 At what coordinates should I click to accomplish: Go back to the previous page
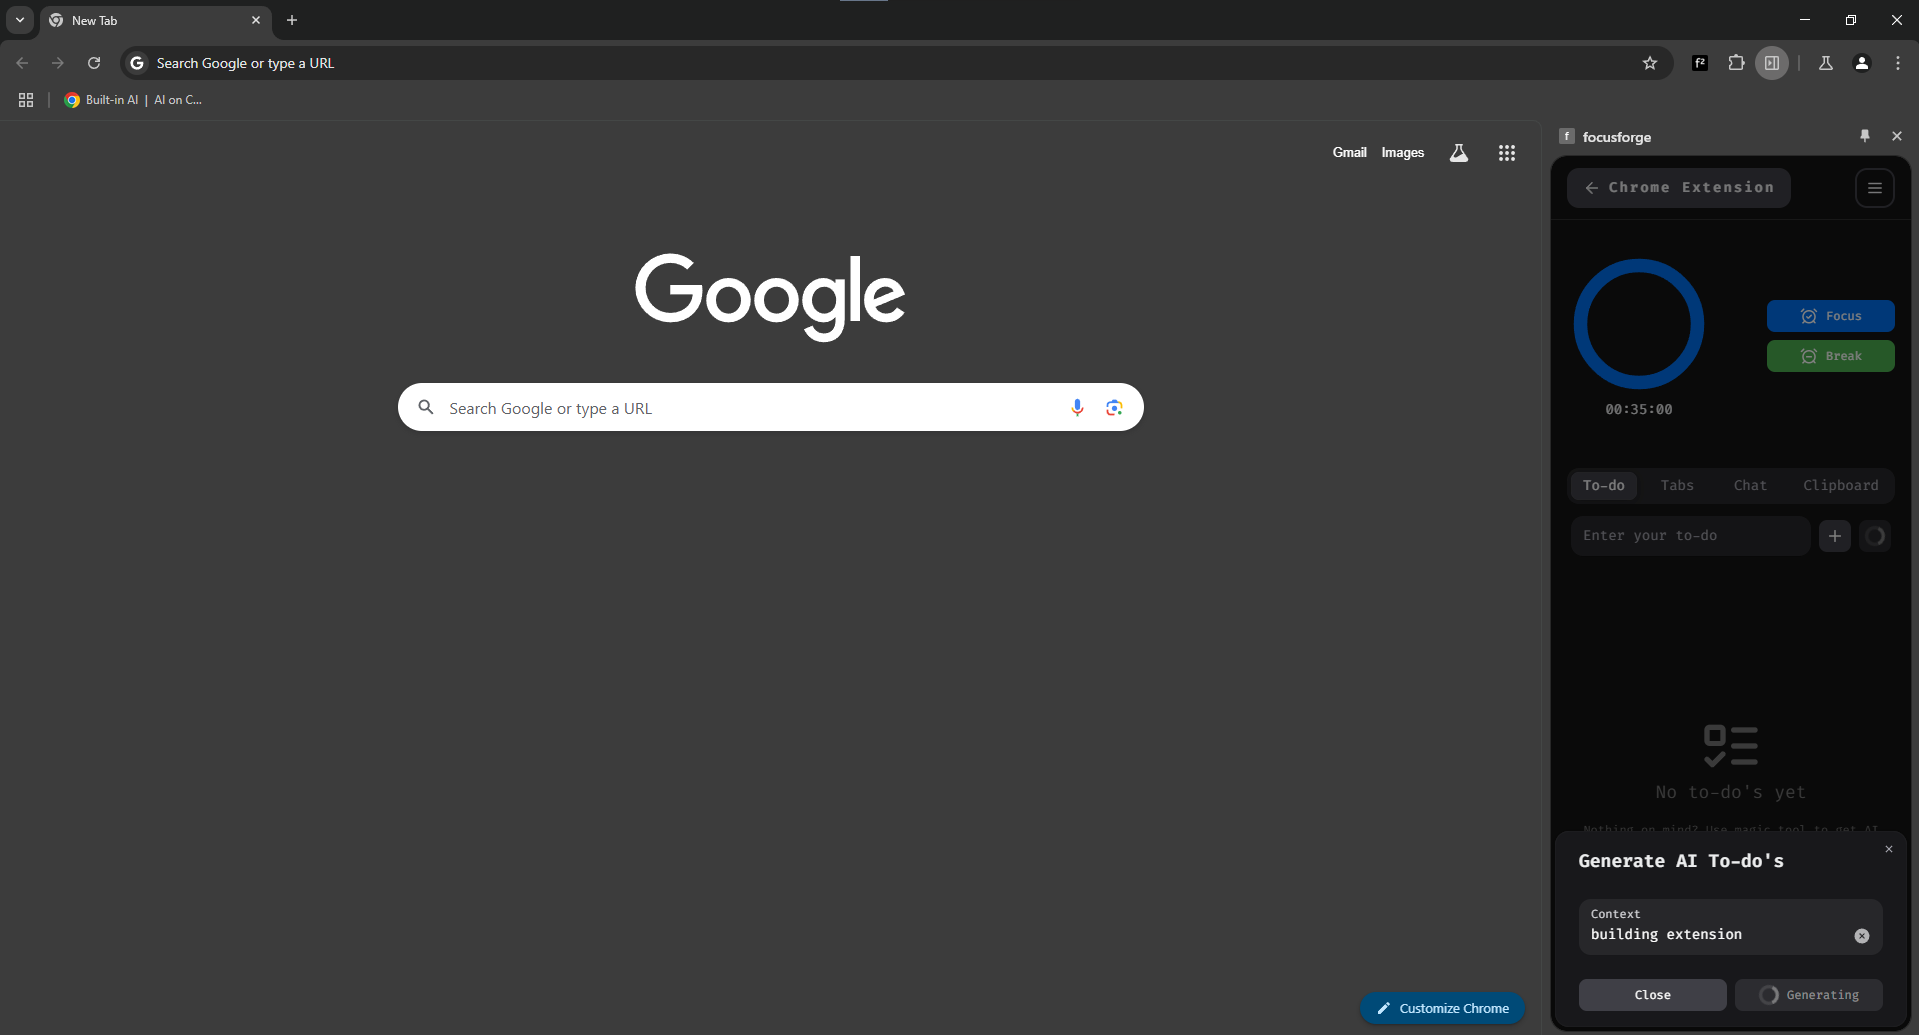point(22,63)
